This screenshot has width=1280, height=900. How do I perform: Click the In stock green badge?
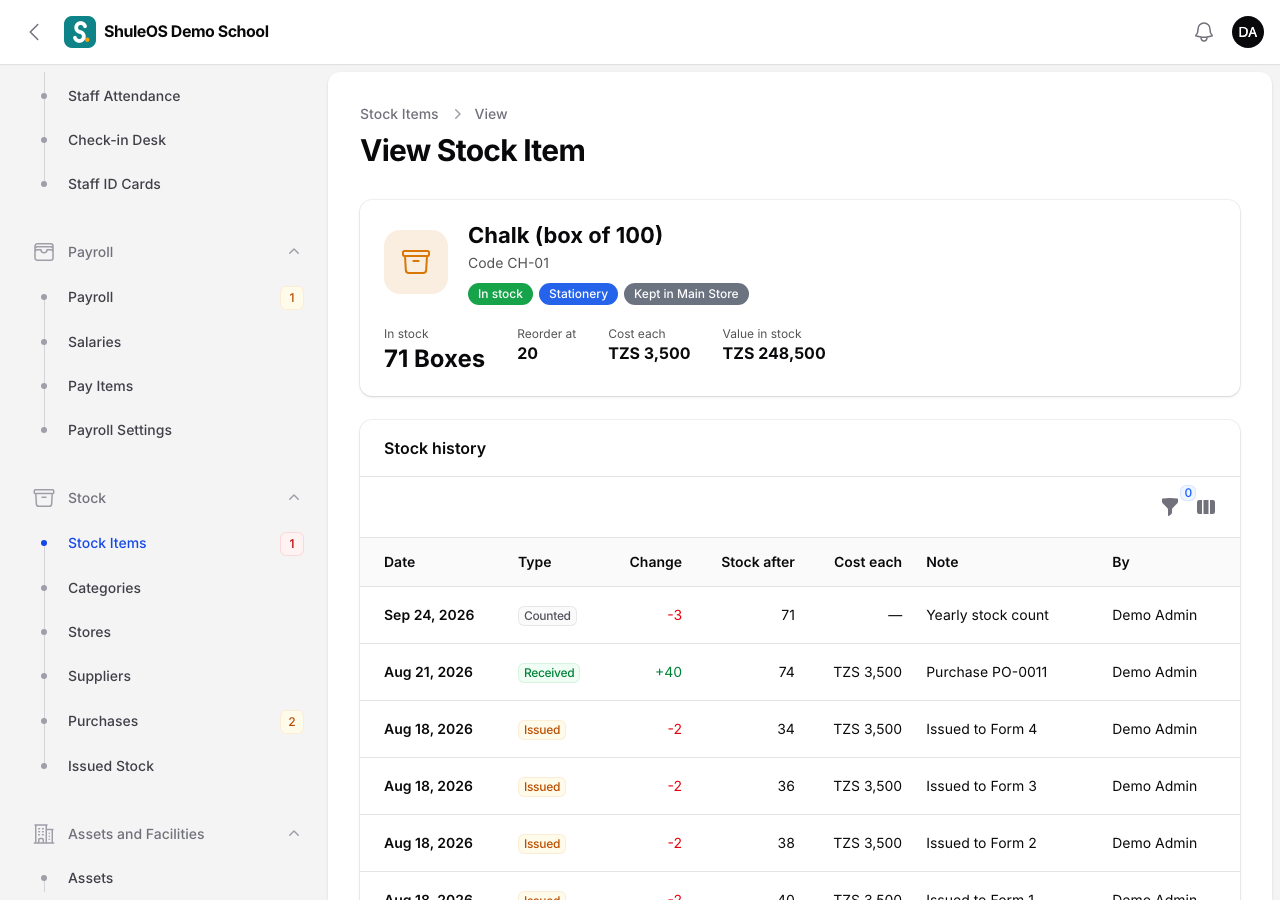(500, 294)
